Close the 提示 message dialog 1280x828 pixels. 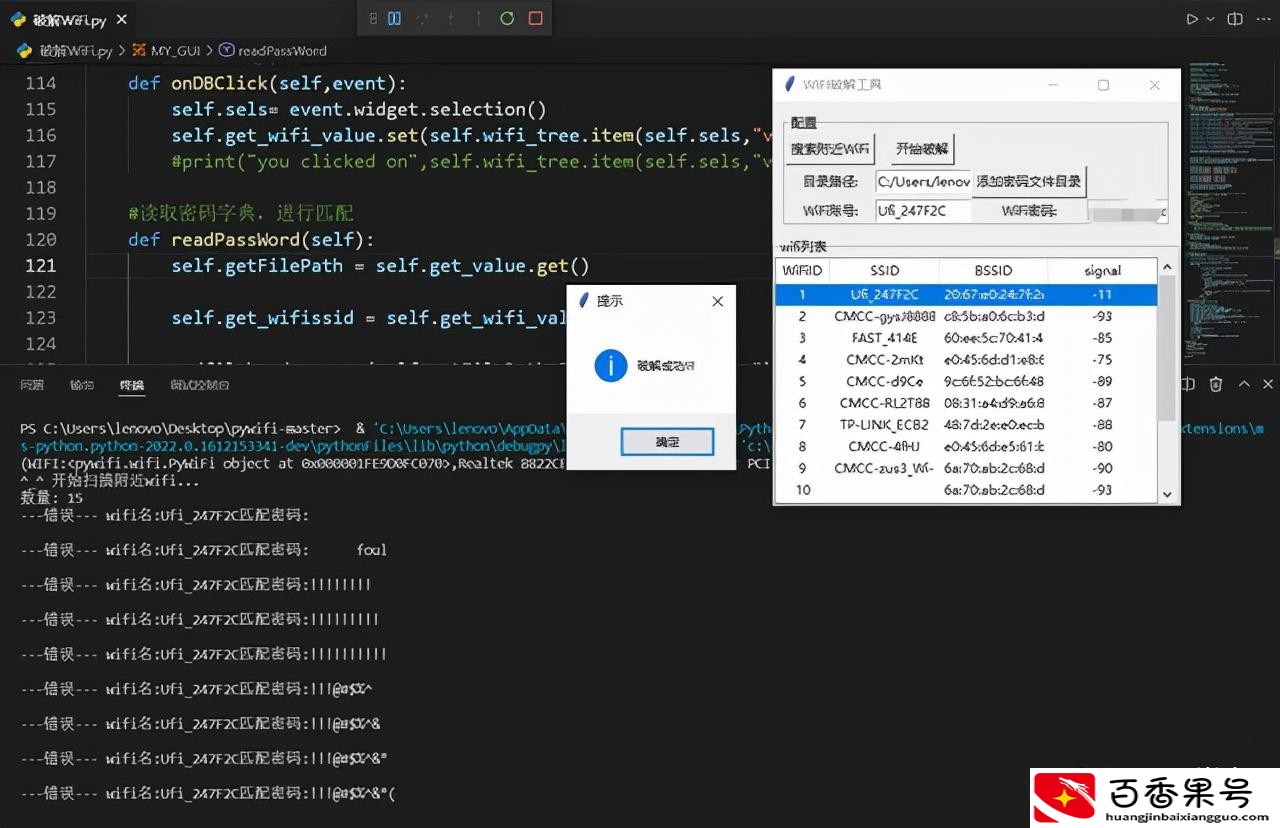pyautogui.click(x=718, y=301)
